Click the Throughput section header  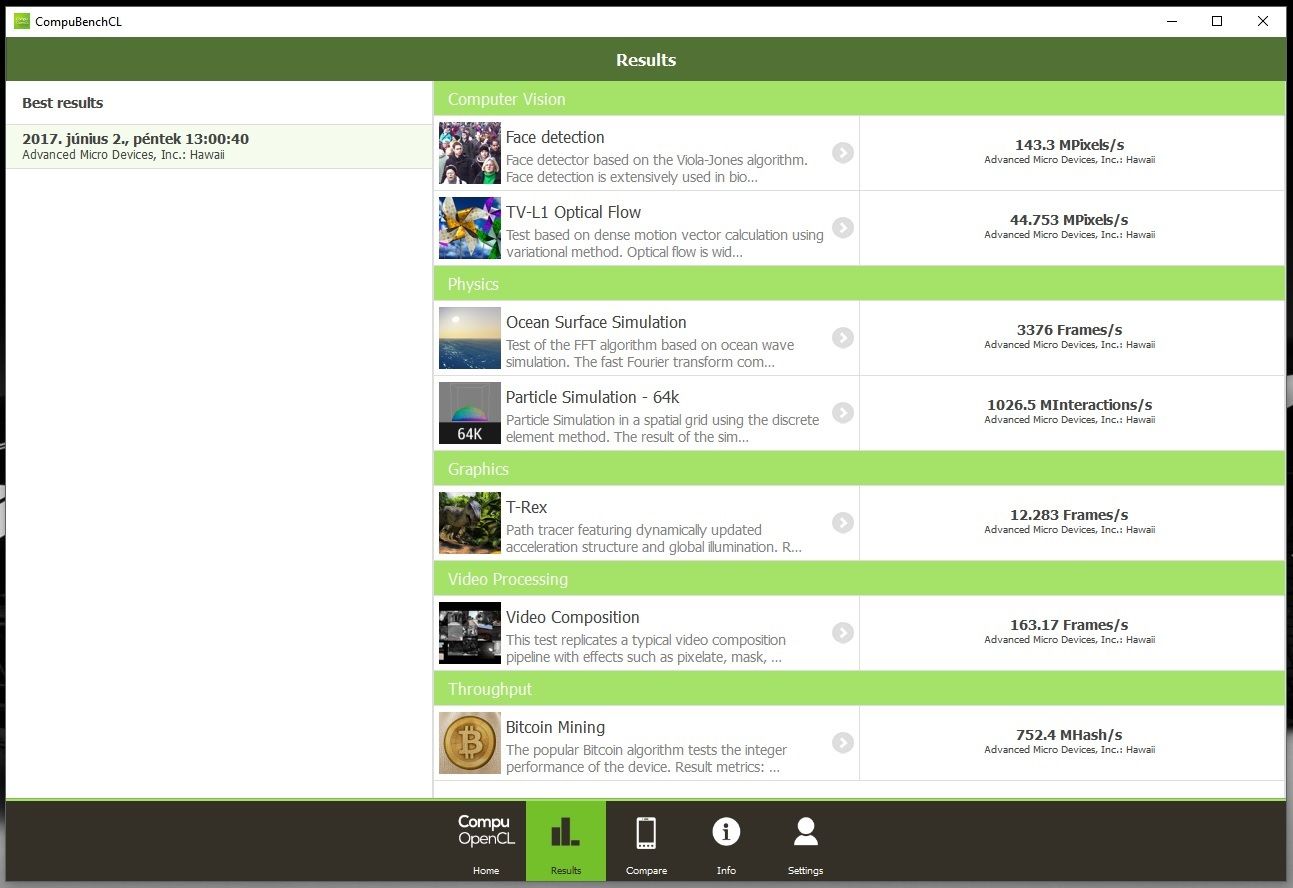[859, 689]
